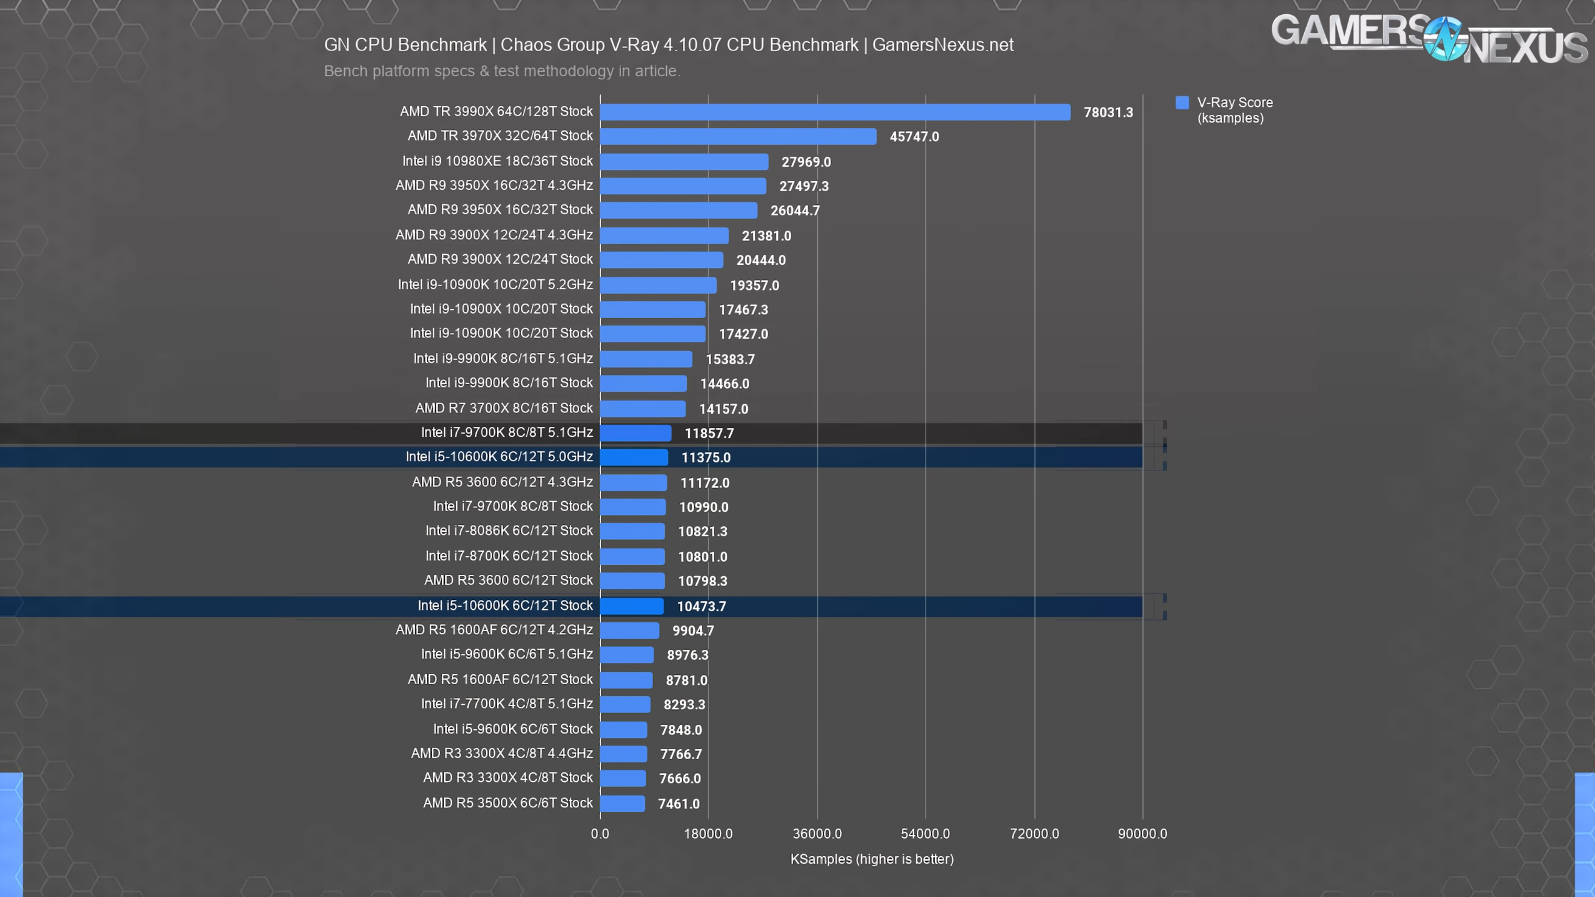Click the Intel i9-9900K 8C/16T Stock label
1595x897 pixels.
point(509,382)
